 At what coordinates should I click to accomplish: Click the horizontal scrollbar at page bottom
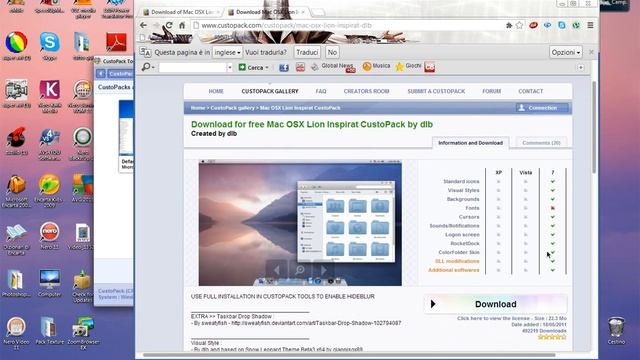(349, 355)
